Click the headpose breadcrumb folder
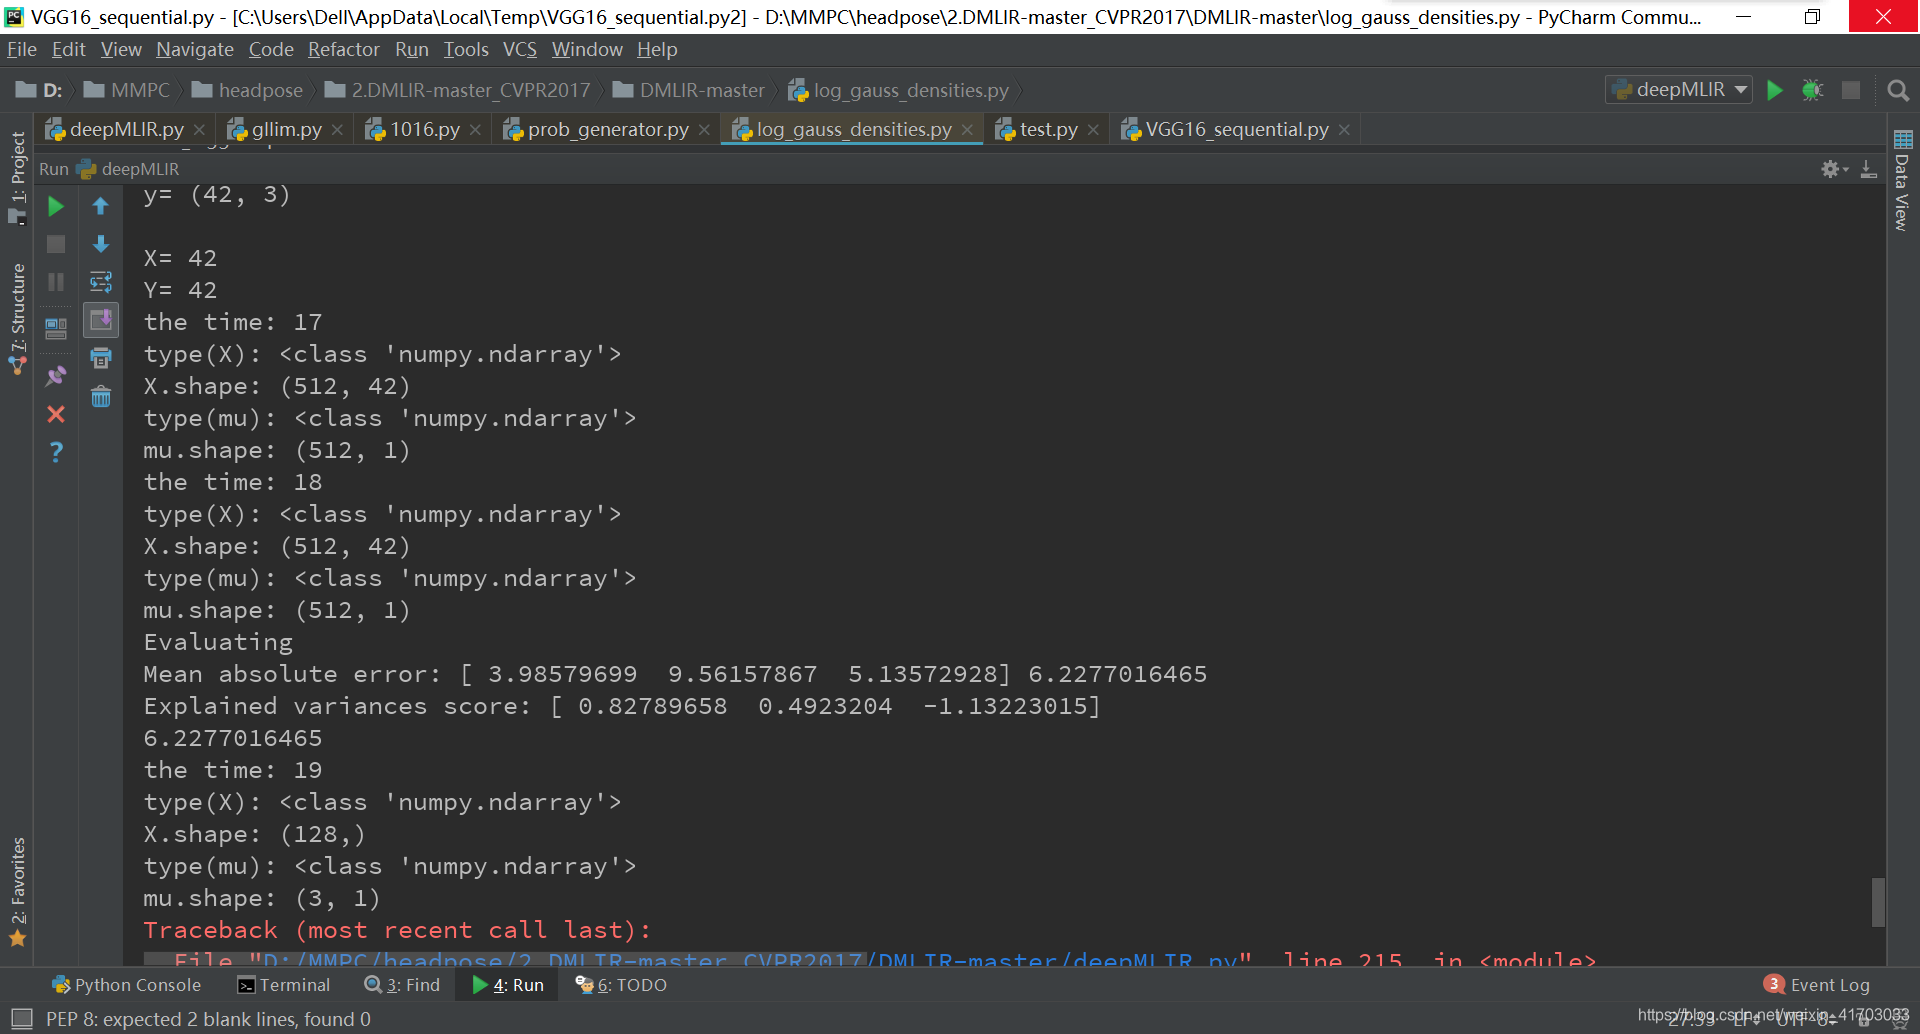Viewport: 1920px width, 1034px height. click(x=248, y=90)
